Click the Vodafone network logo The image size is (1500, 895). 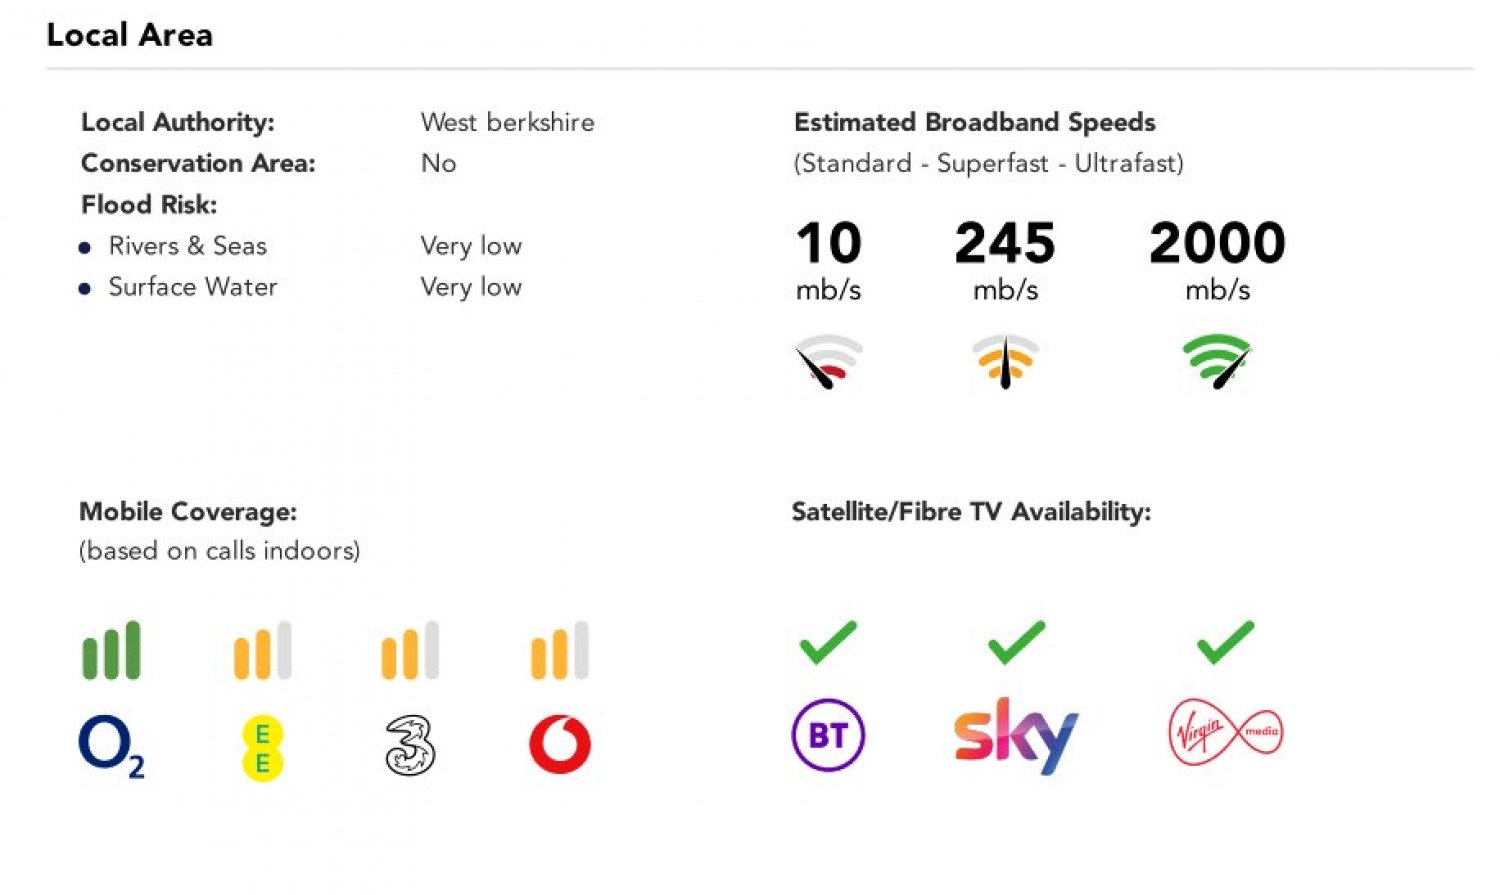560,745
